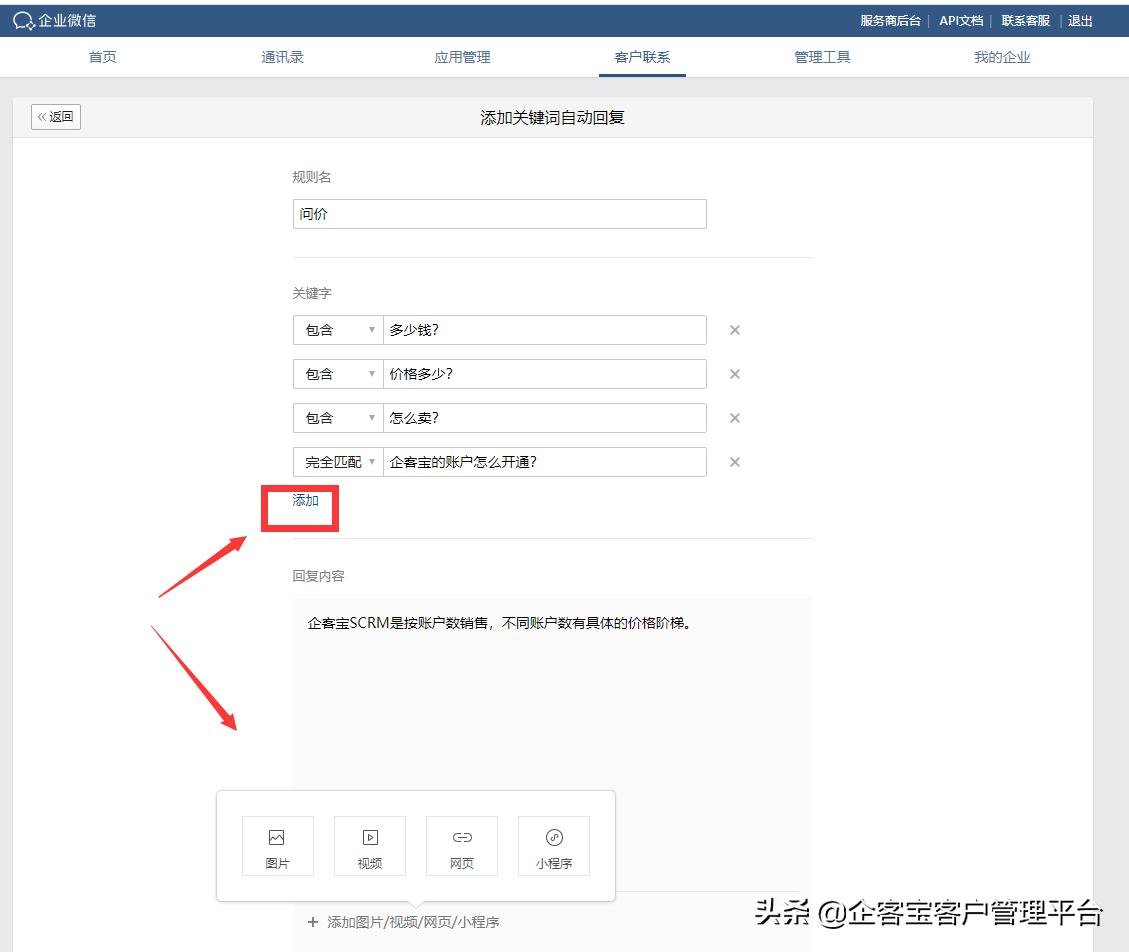Delete the 企客宝的账户怎么开通? keyword entry
Image resolution: width=1129 pixels, height=952 pixels.
[x=735, y=461]
